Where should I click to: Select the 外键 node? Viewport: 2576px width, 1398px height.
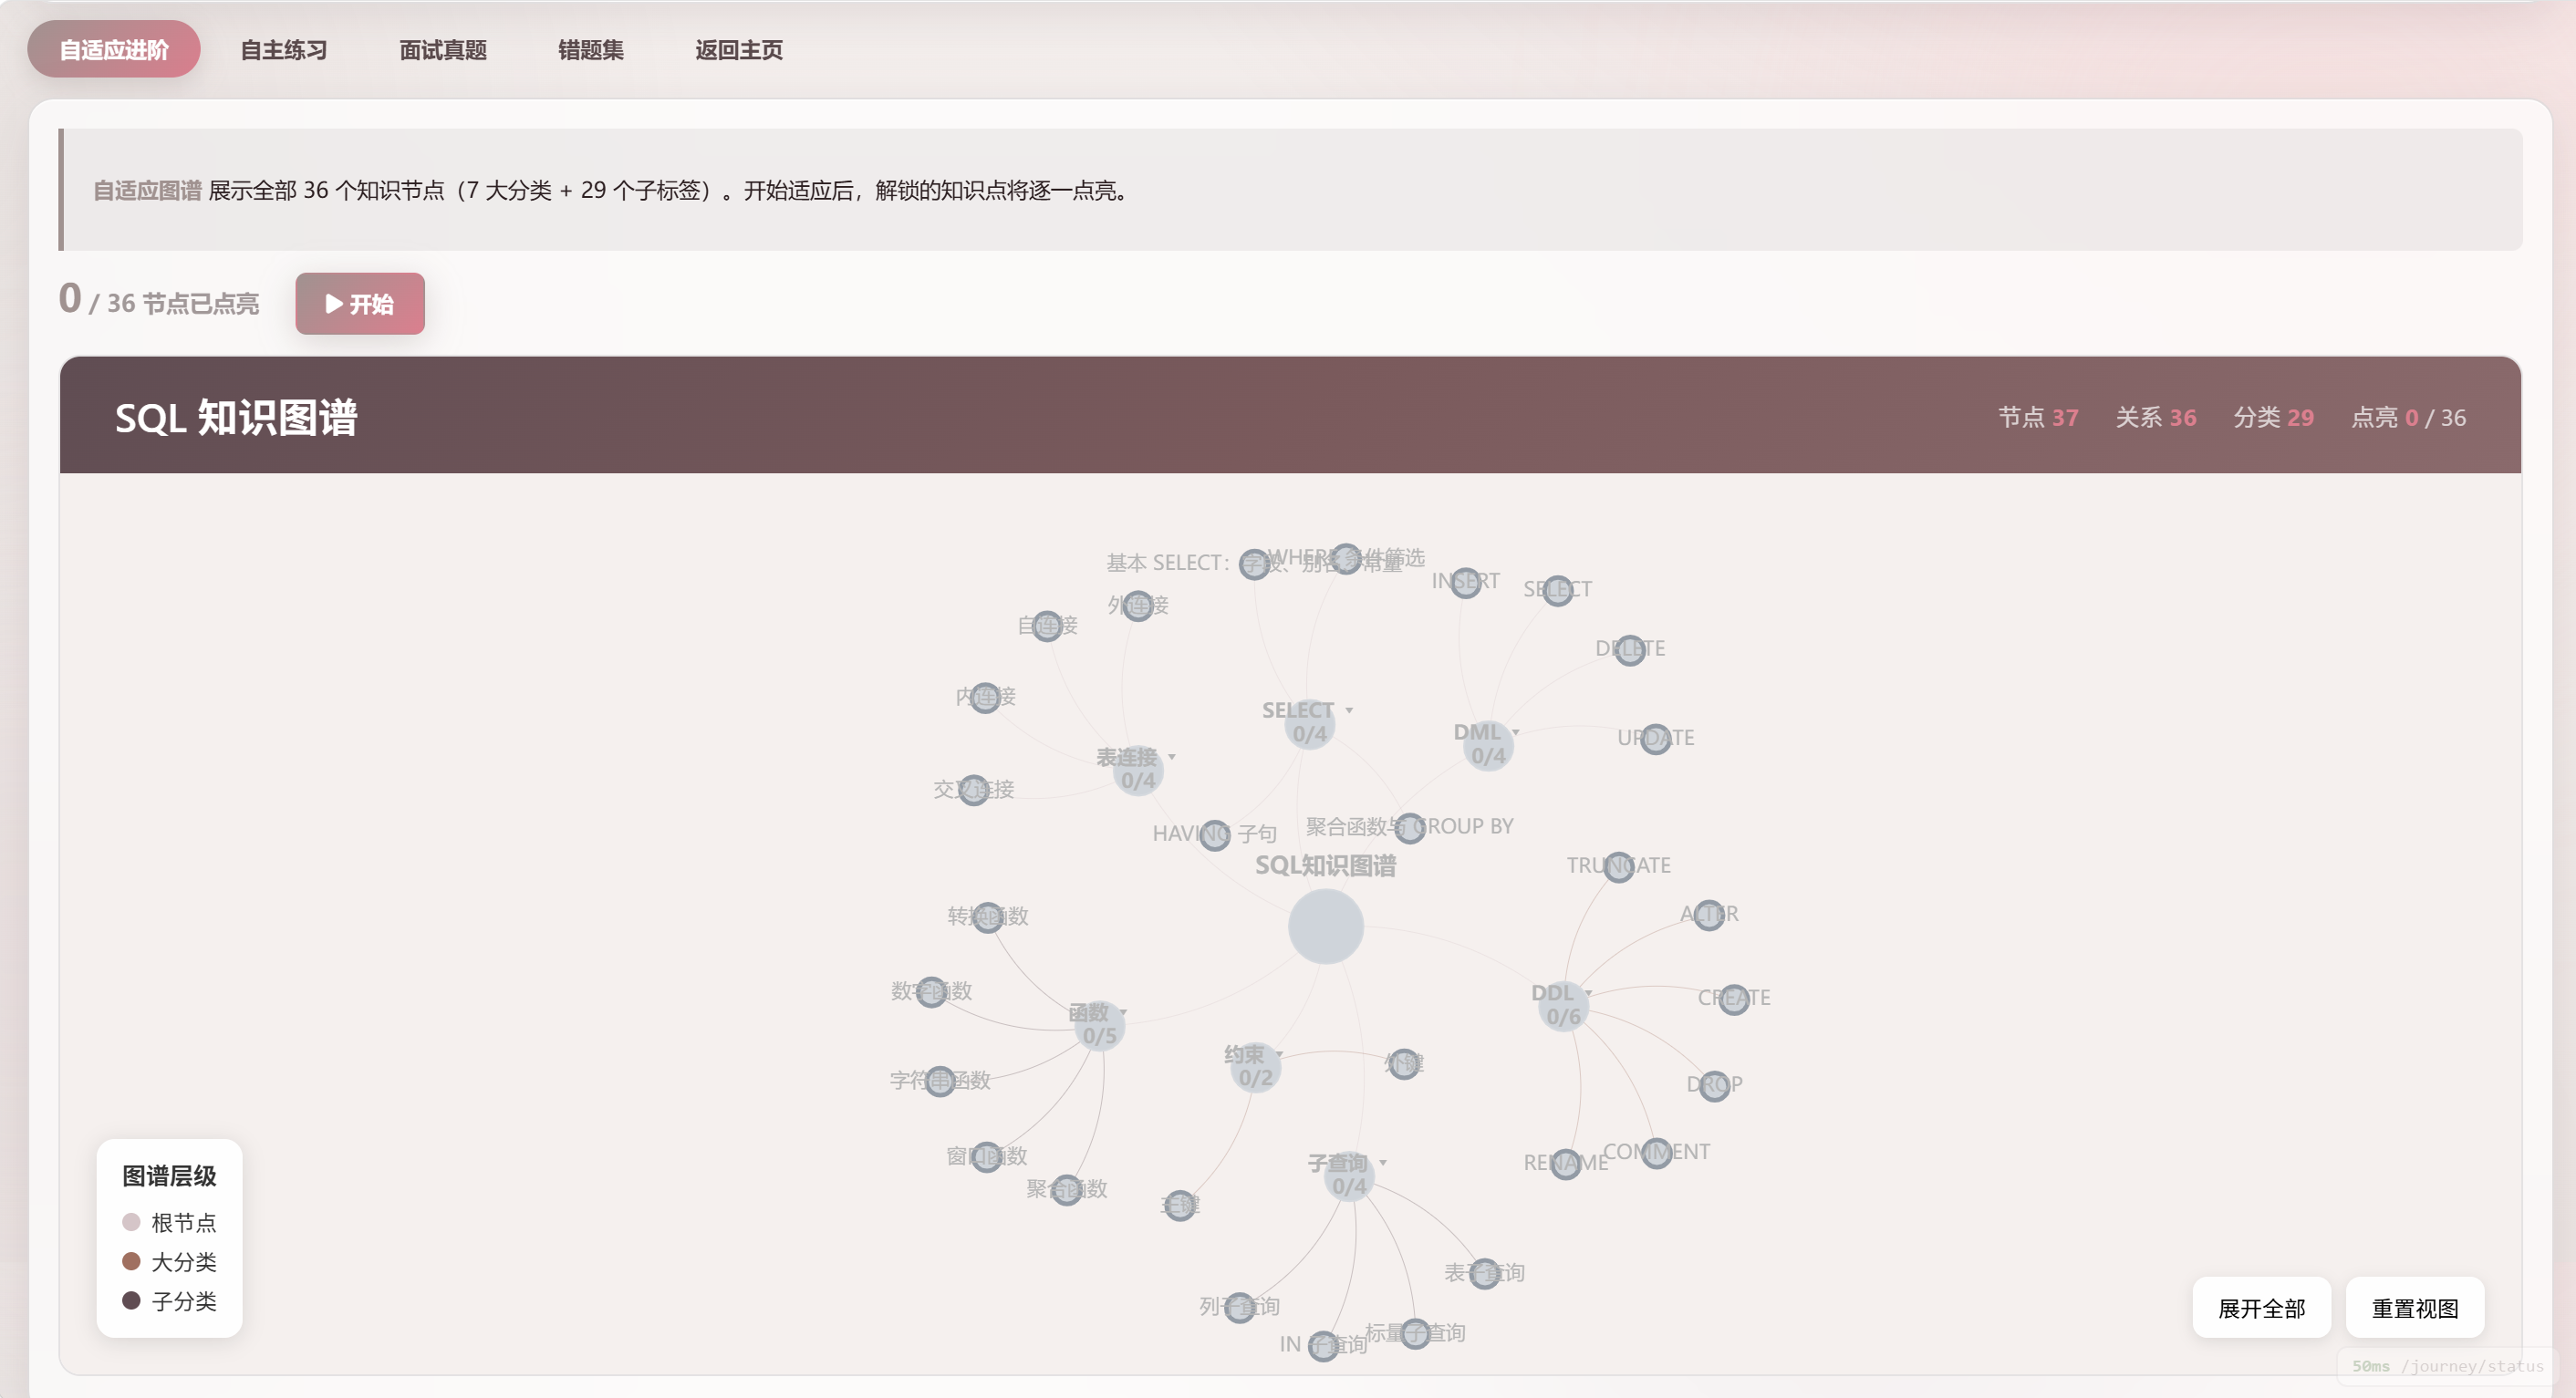tap(1404, 1063)
